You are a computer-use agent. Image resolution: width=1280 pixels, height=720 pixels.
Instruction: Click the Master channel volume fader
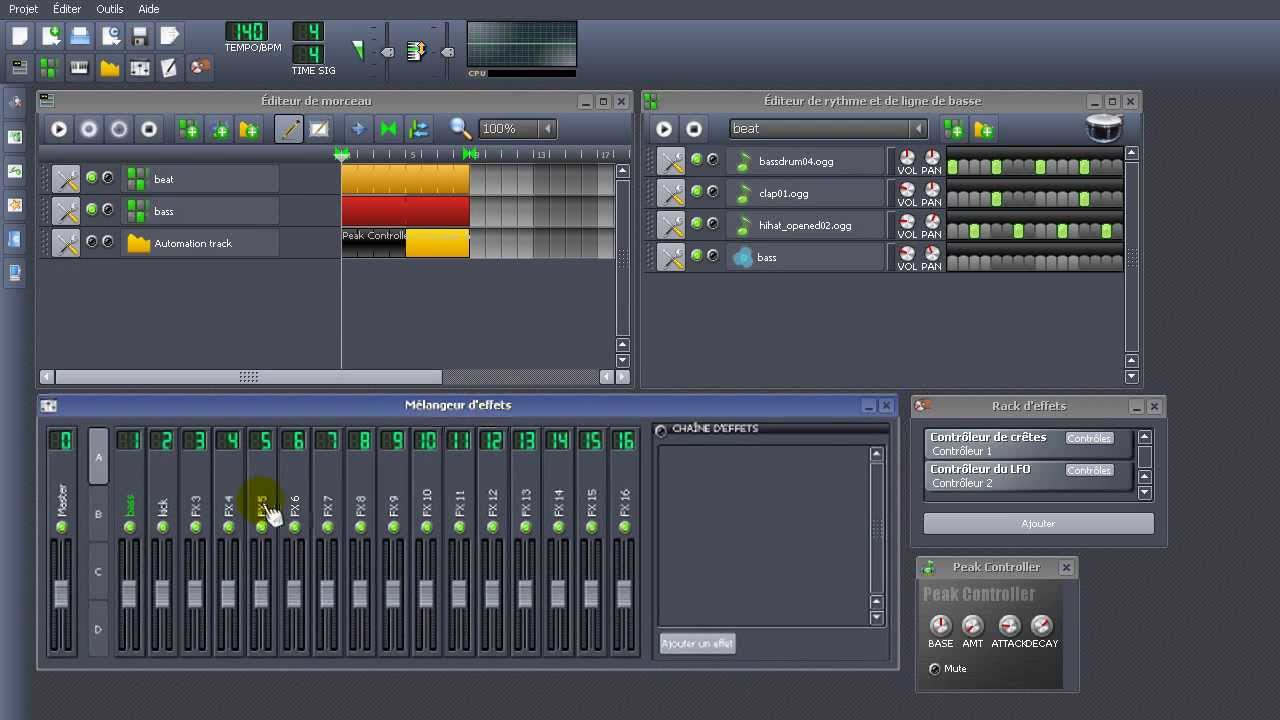point(61,592)
